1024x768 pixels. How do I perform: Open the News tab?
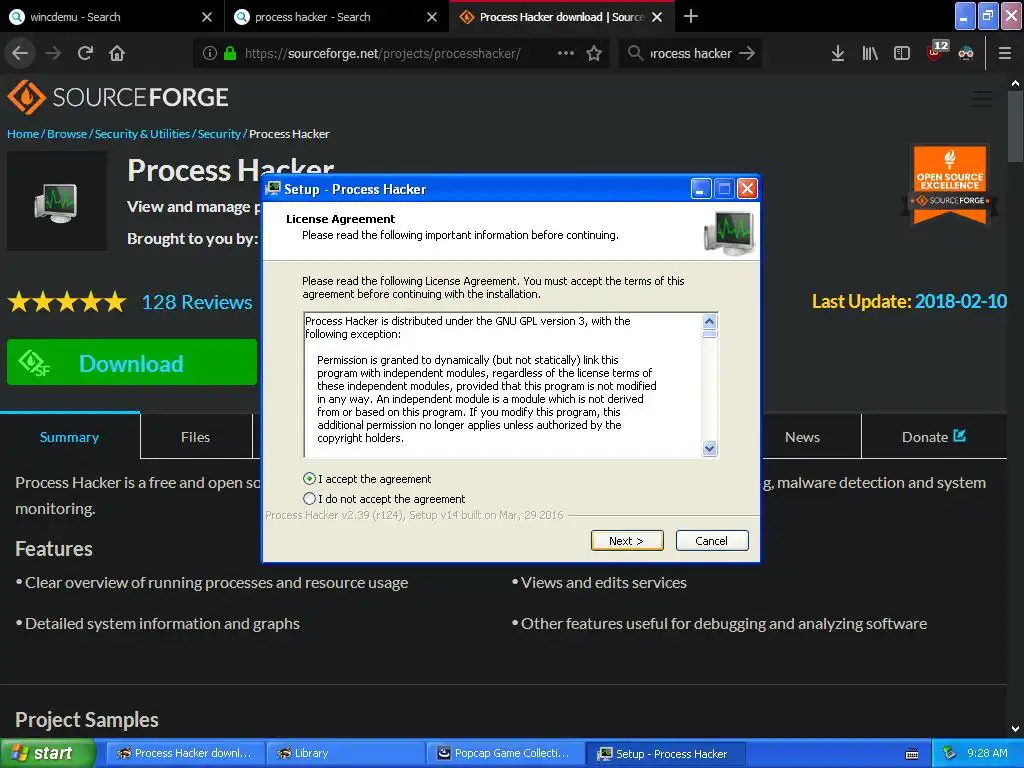tap(803, 437)
